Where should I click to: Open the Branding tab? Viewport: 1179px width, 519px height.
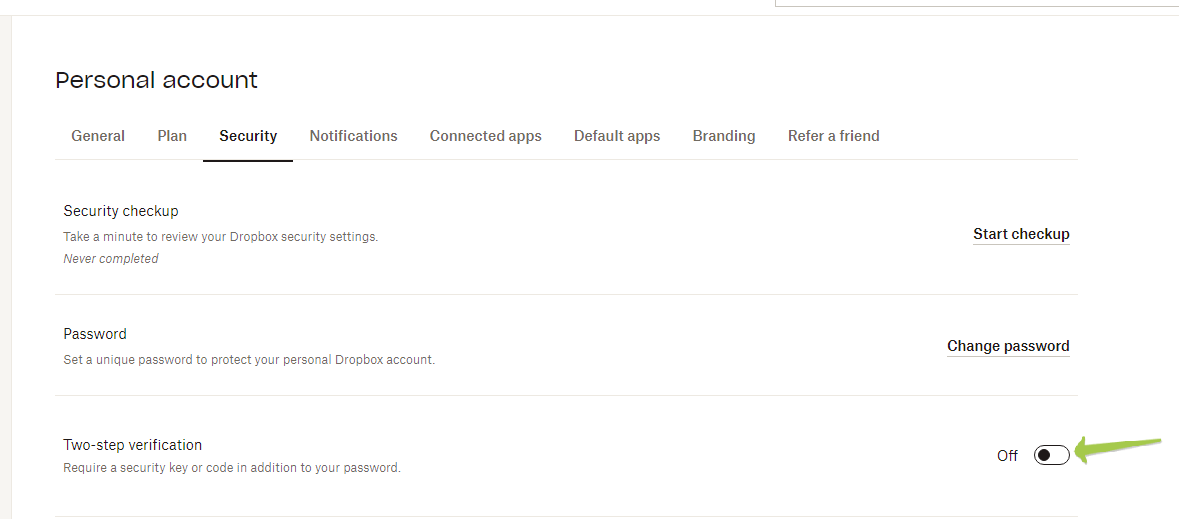[x=724, y=136]
